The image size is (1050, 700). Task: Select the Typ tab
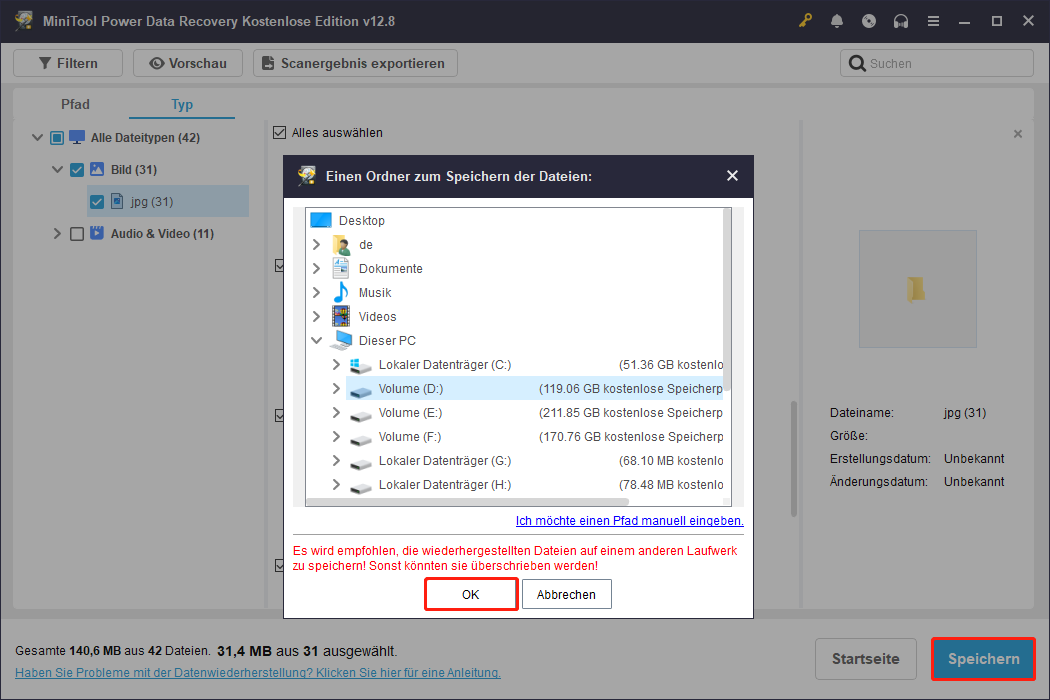182,104
